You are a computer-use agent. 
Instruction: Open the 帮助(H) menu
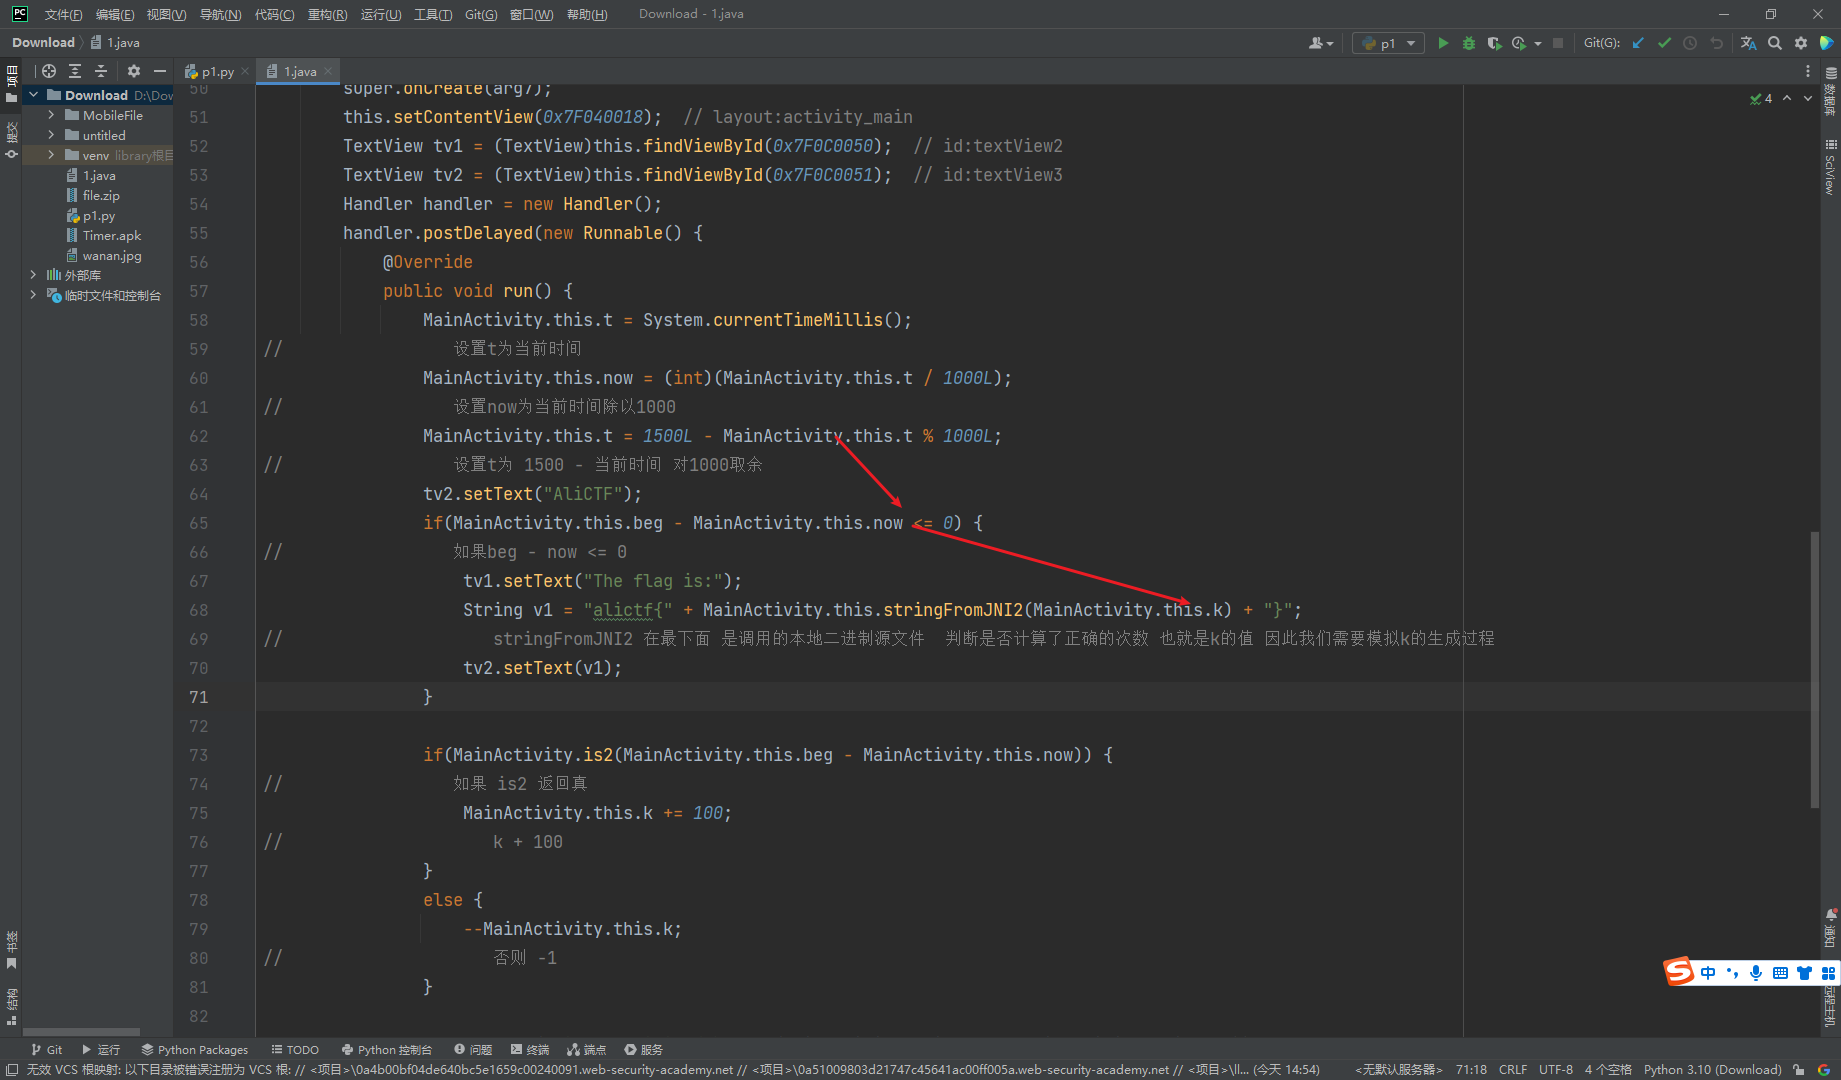(587, 14)
